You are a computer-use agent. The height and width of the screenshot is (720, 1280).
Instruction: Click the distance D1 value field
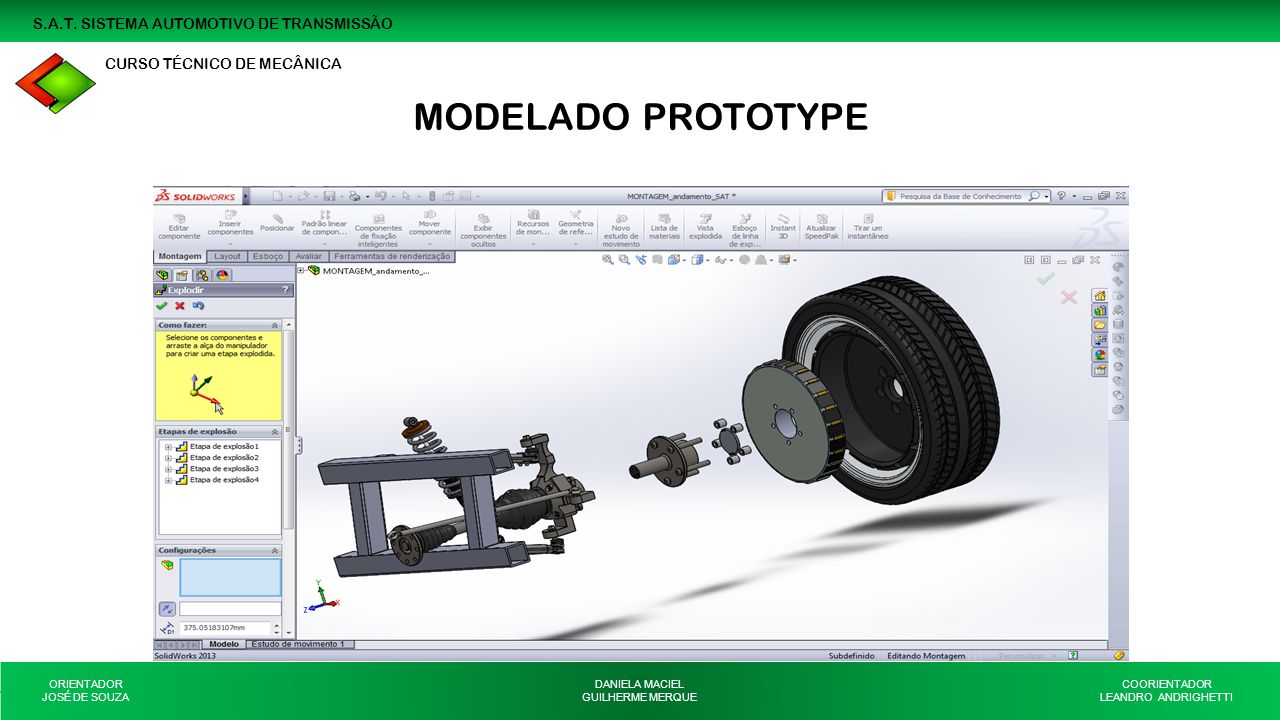click(x=225, y=628)
